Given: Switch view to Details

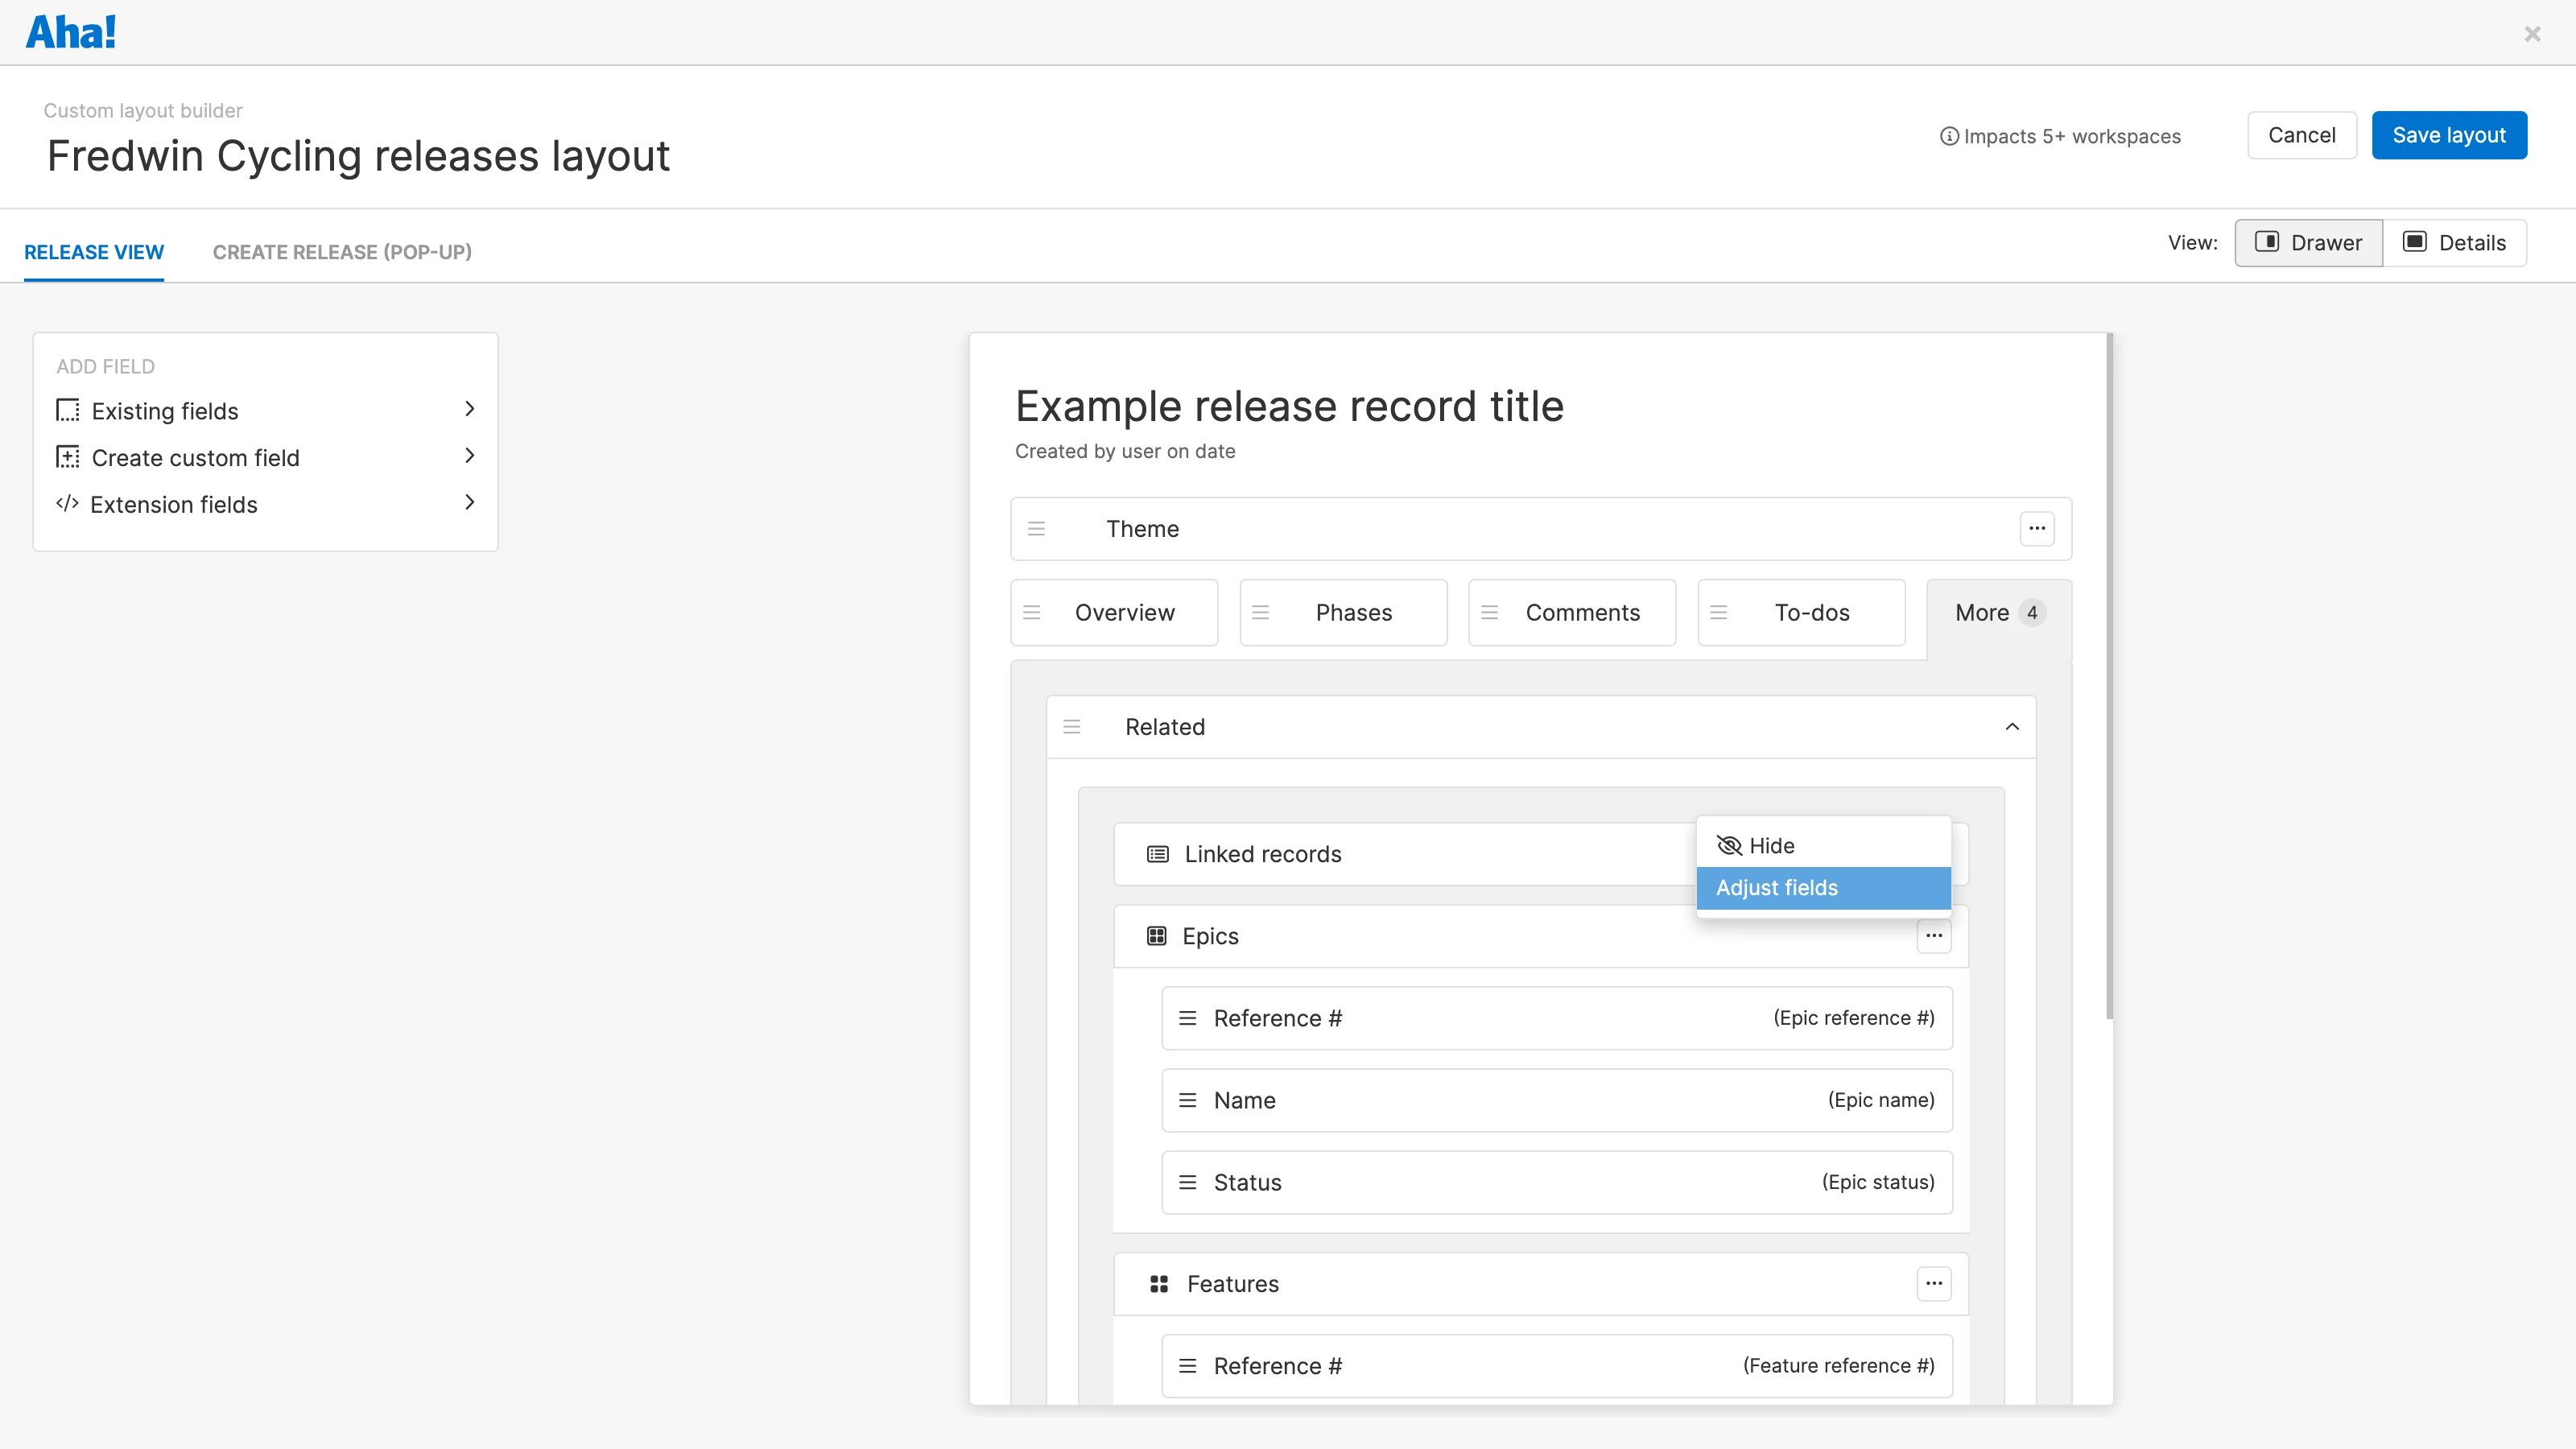Looking at the screenshot, I should coord(2454,243).
